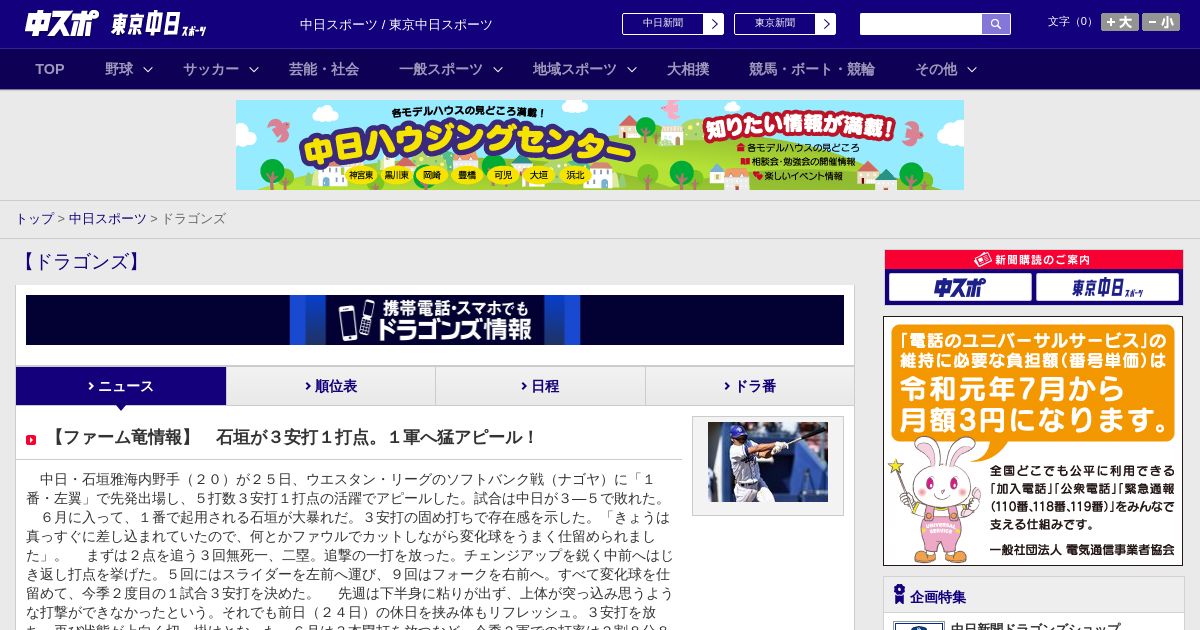Open 大相撲 section
This screenshot has width=1200, height=630.
tap(688, 69)
